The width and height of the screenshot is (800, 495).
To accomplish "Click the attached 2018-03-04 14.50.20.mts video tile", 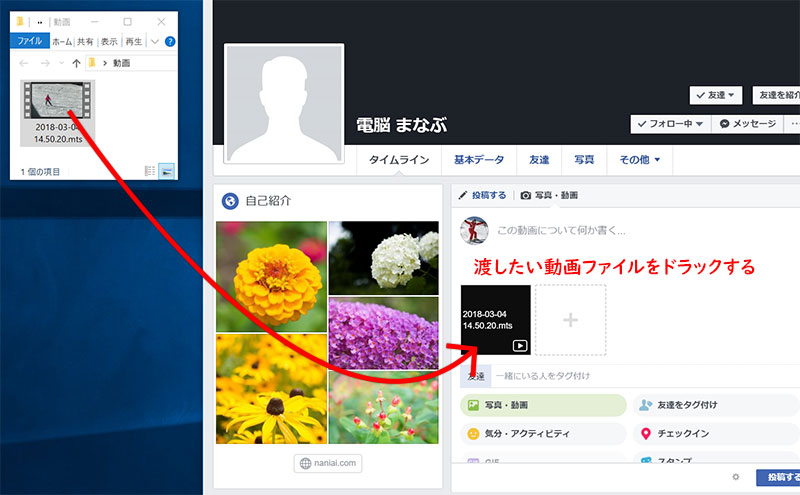I will (495, 320).
